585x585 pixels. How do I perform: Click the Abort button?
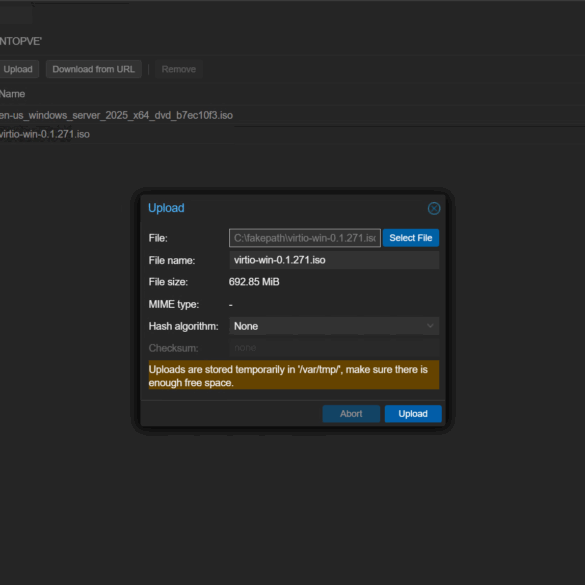coord(351,413)
